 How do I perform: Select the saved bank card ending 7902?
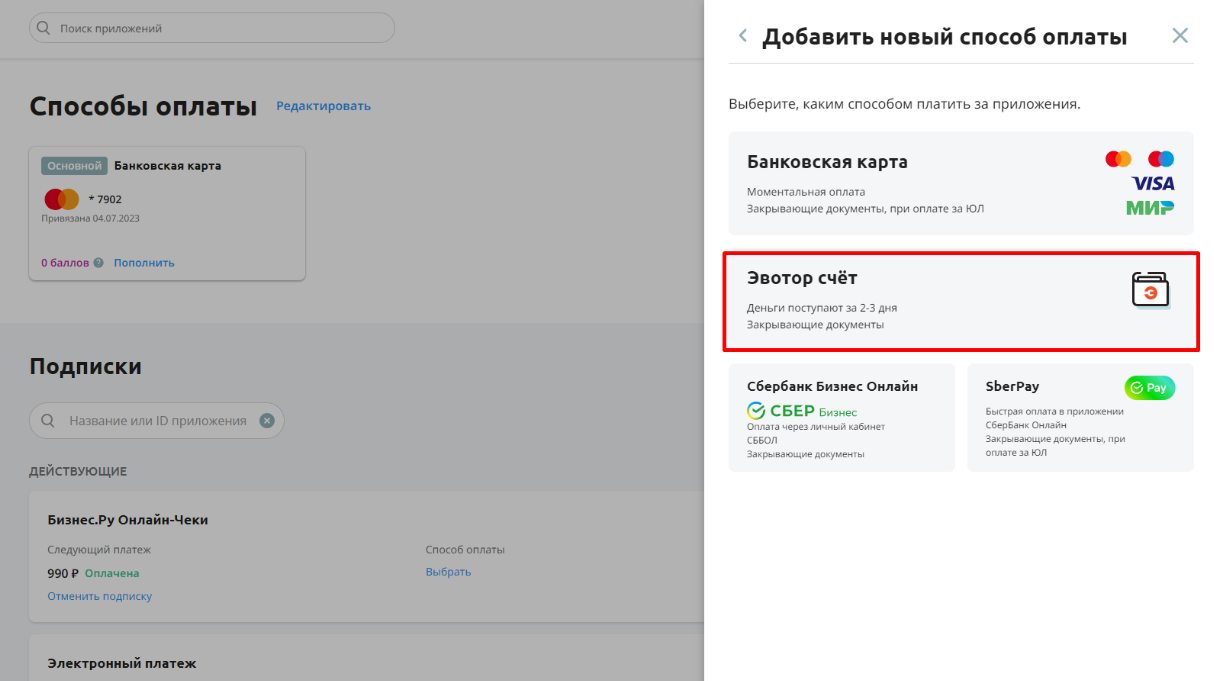tap(167, 213)
